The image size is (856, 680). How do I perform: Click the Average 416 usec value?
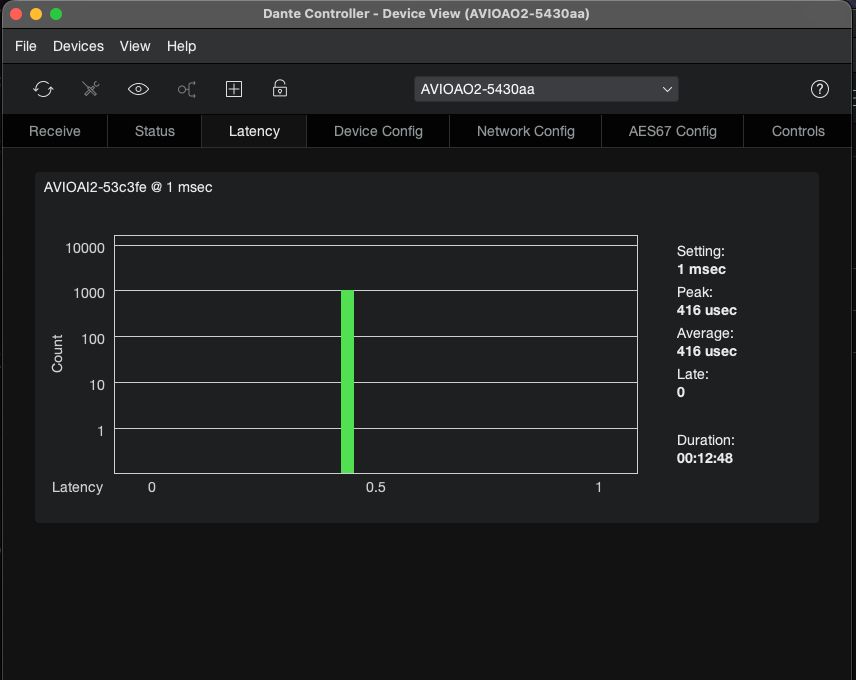click(706, 351)
